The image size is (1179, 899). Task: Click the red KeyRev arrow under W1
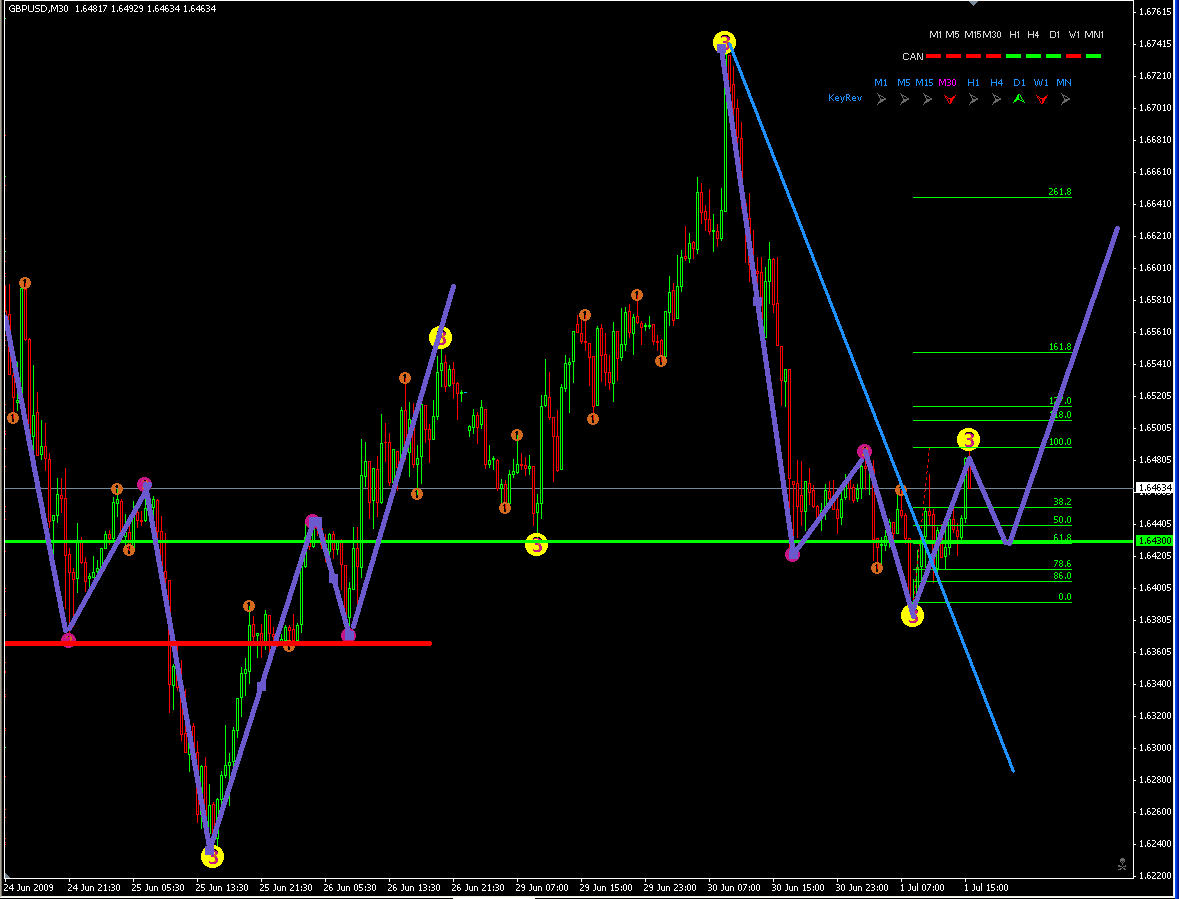1041,98
